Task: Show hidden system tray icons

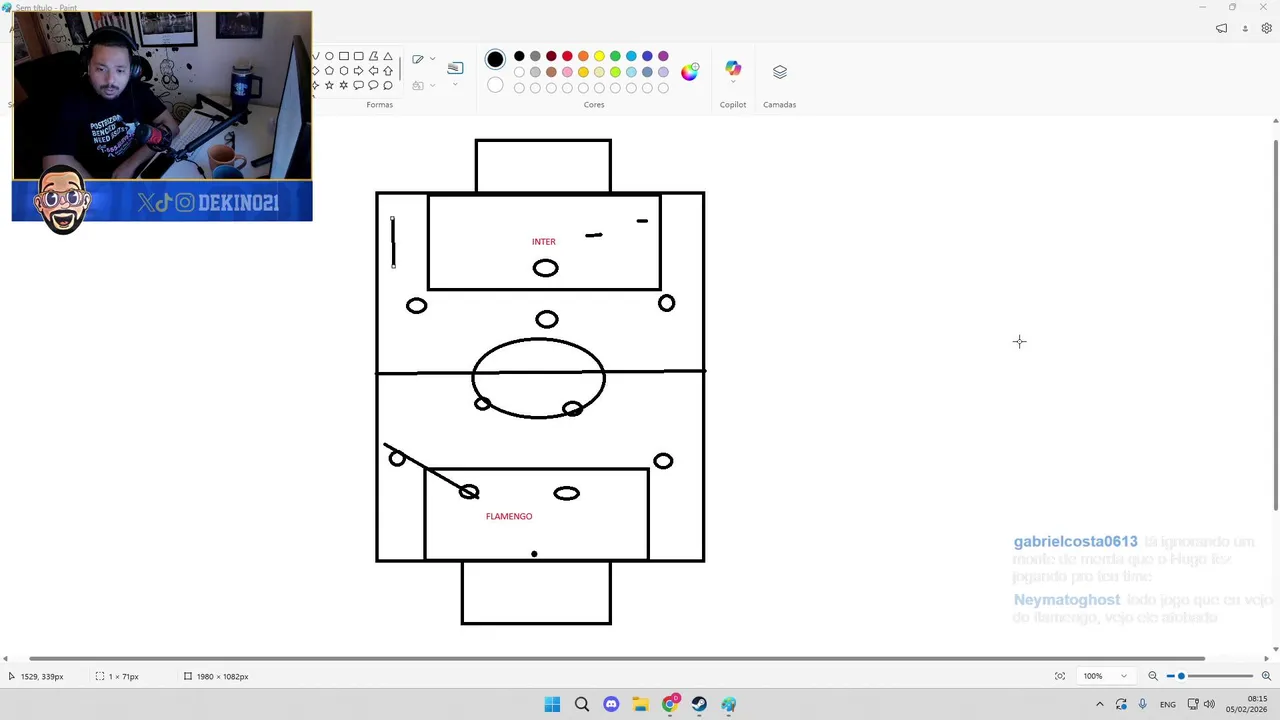Action: [1099, 705]
